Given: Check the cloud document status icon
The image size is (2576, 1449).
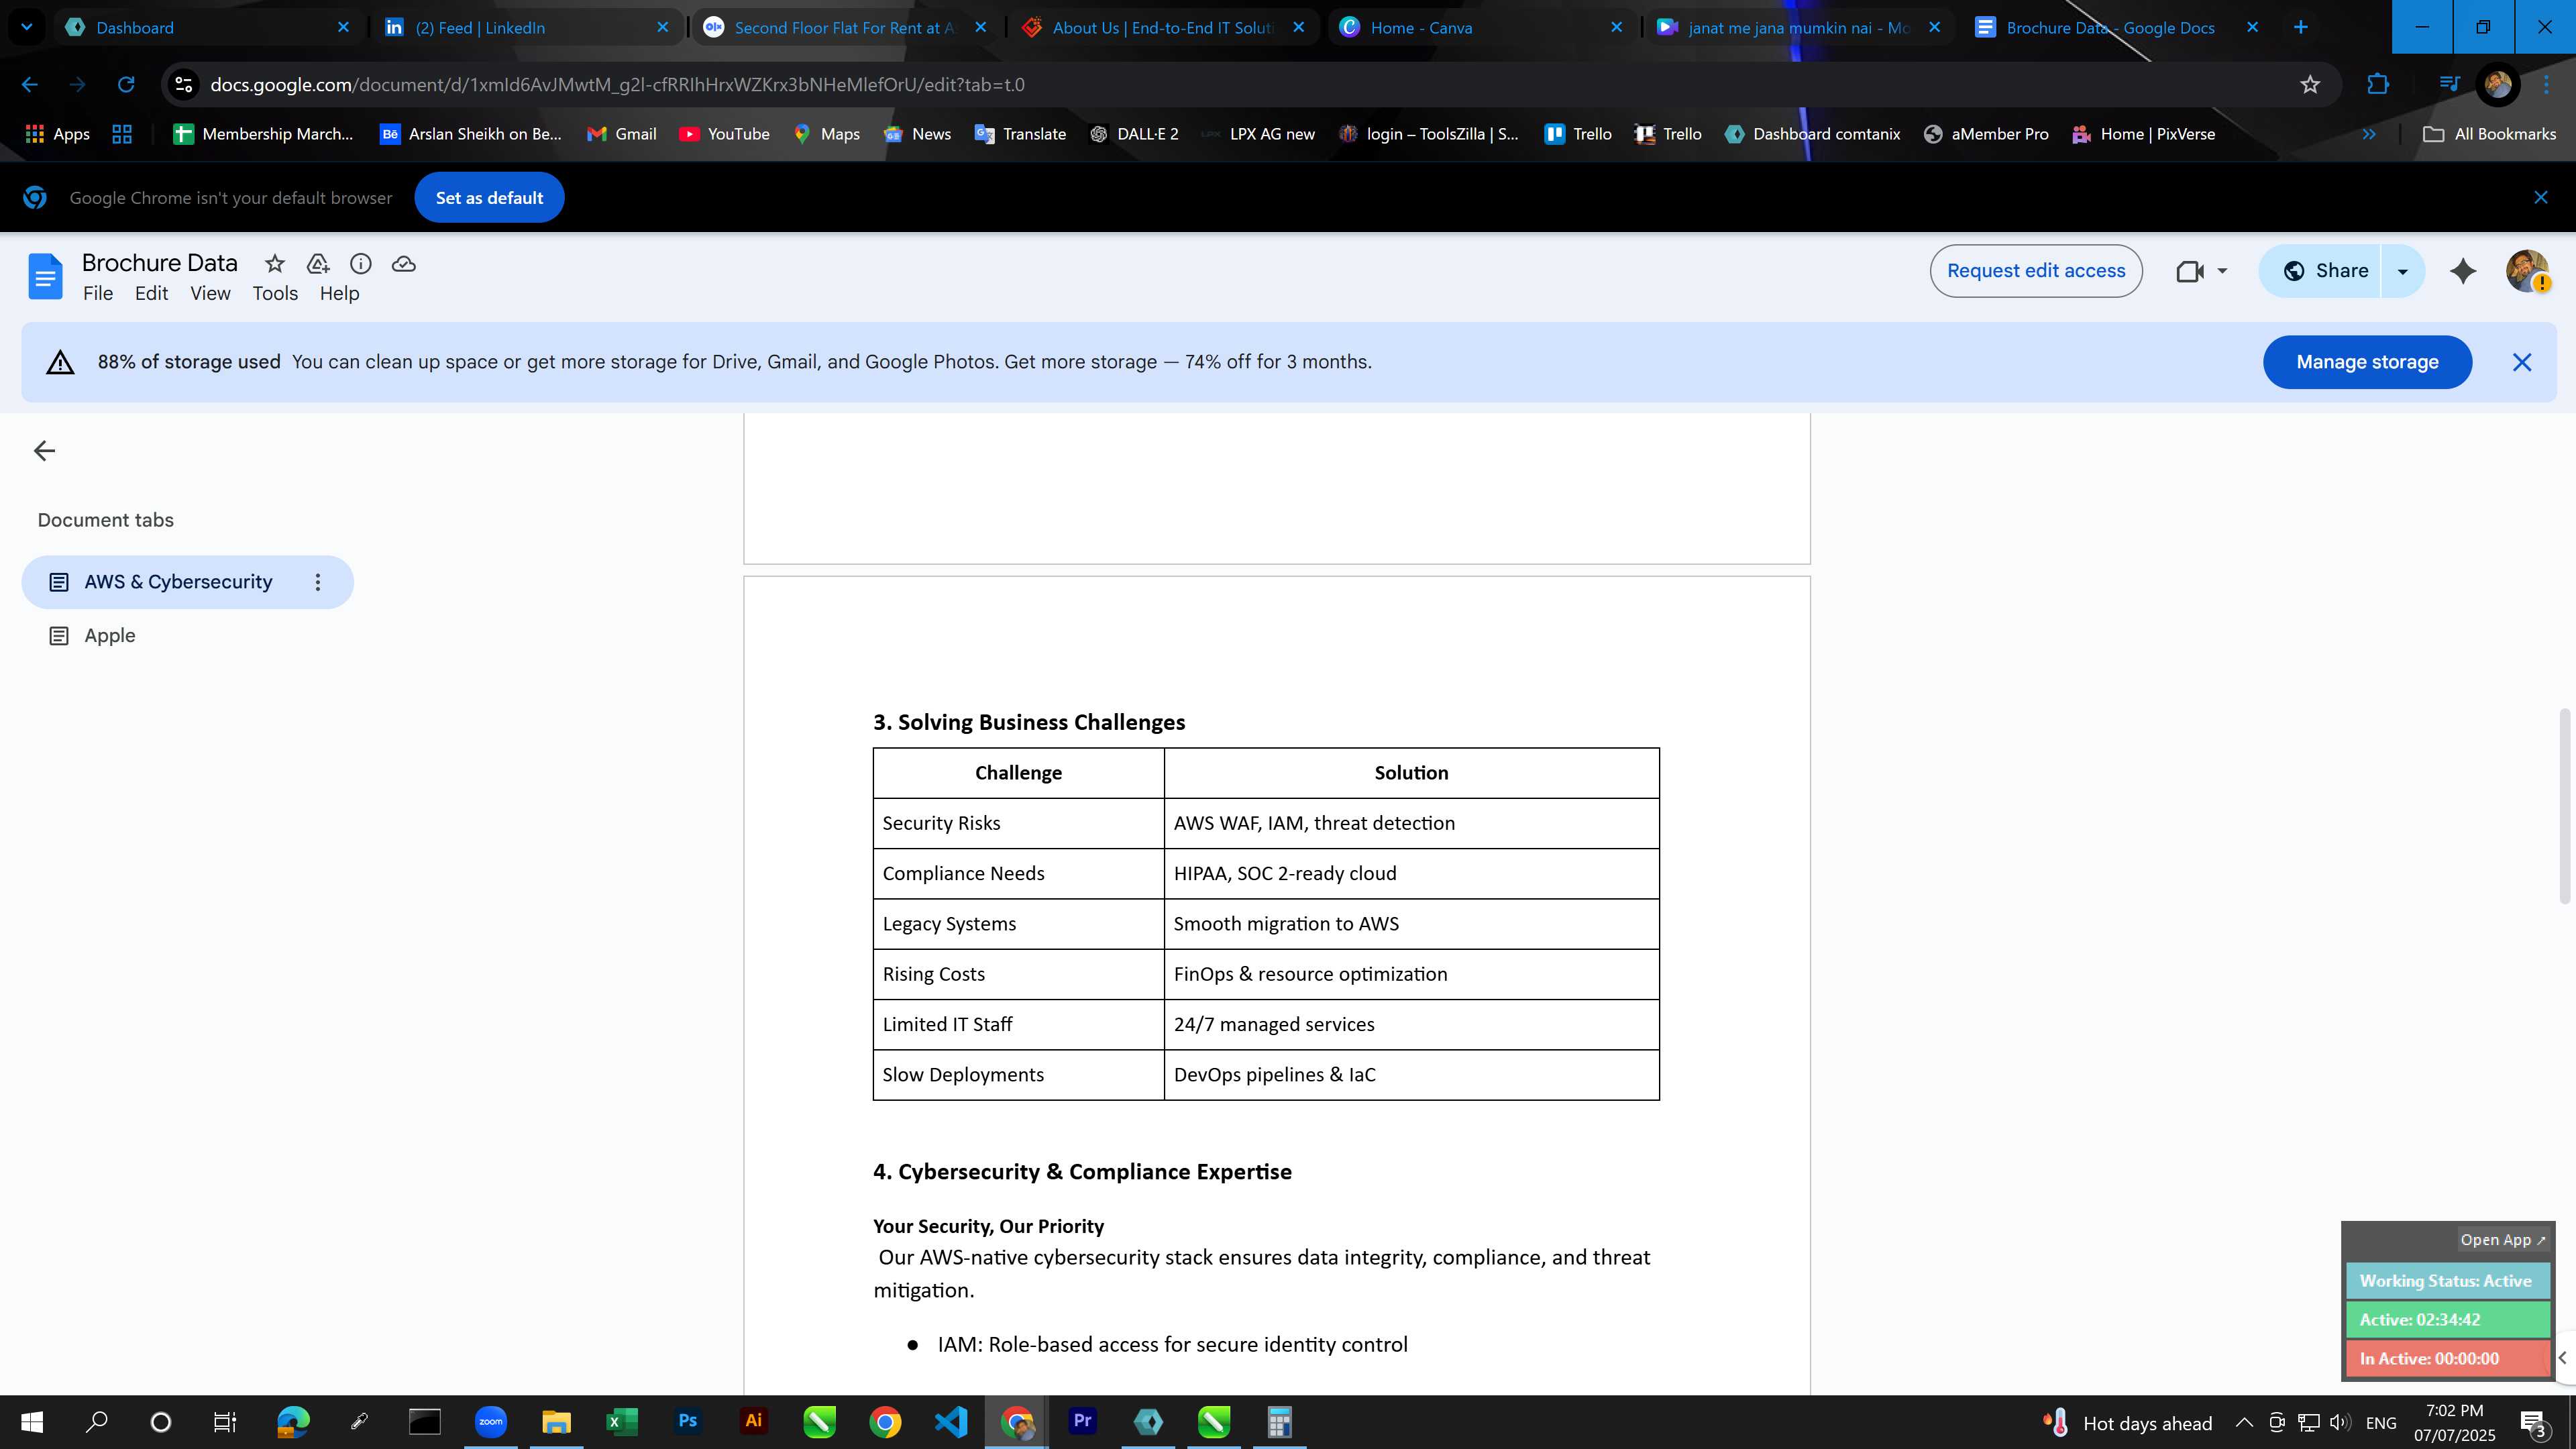Looking at the screenshot, I should (x=404, y=264).
